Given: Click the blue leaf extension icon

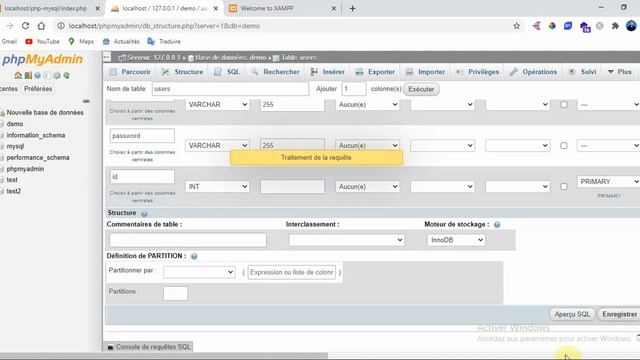Looking at the screenshot, I should pyautogui.click(x=568, y=26).
